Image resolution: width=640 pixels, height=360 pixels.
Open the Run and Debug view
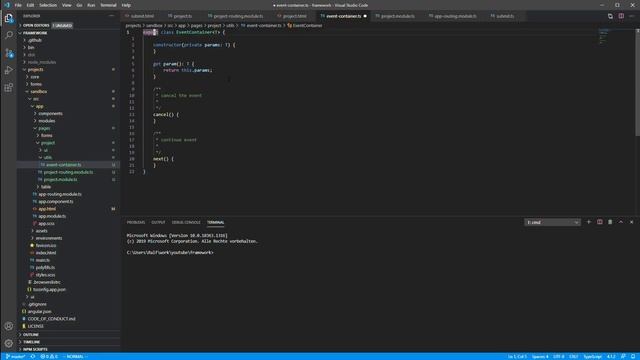(x=9, y=70)
